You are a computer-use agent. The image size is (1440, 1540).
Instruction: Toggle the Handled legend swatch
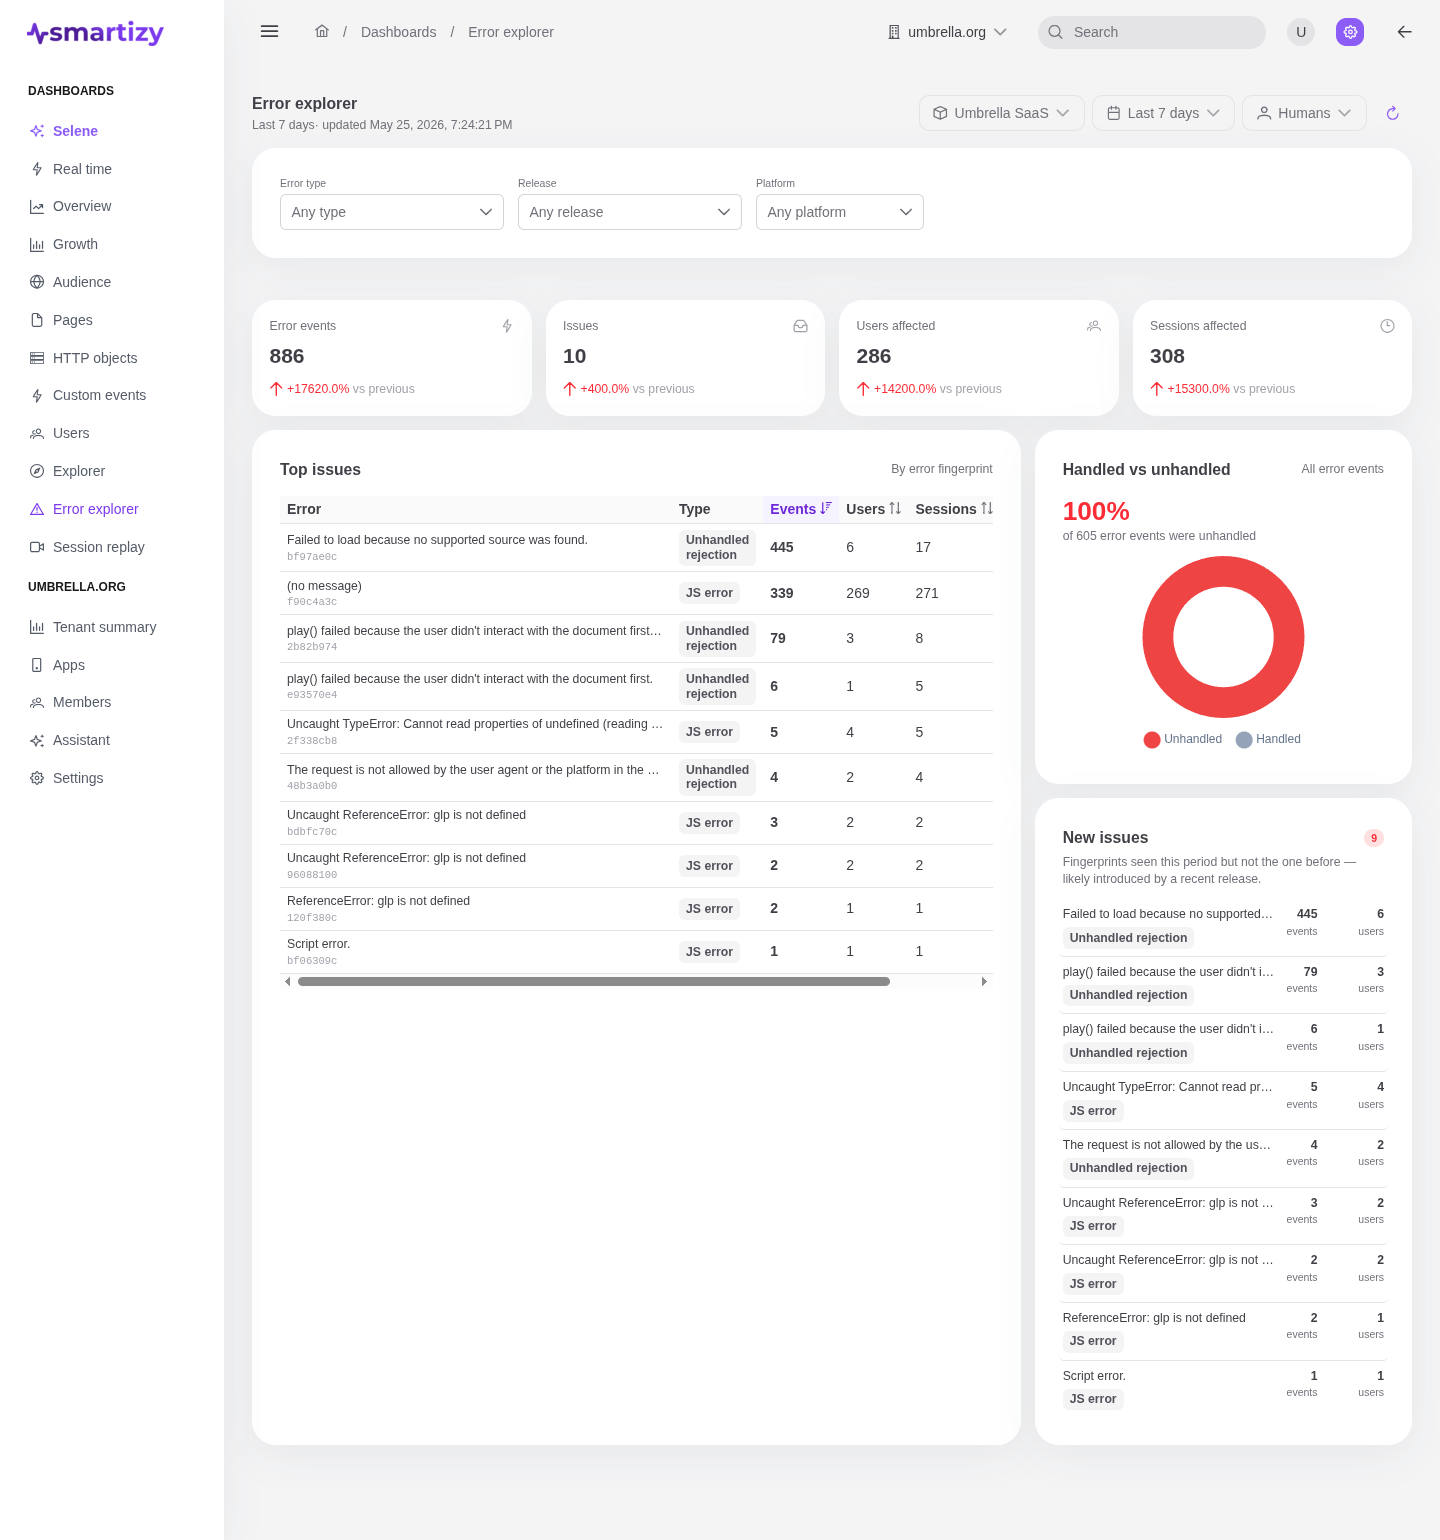tap(1244, 740)
